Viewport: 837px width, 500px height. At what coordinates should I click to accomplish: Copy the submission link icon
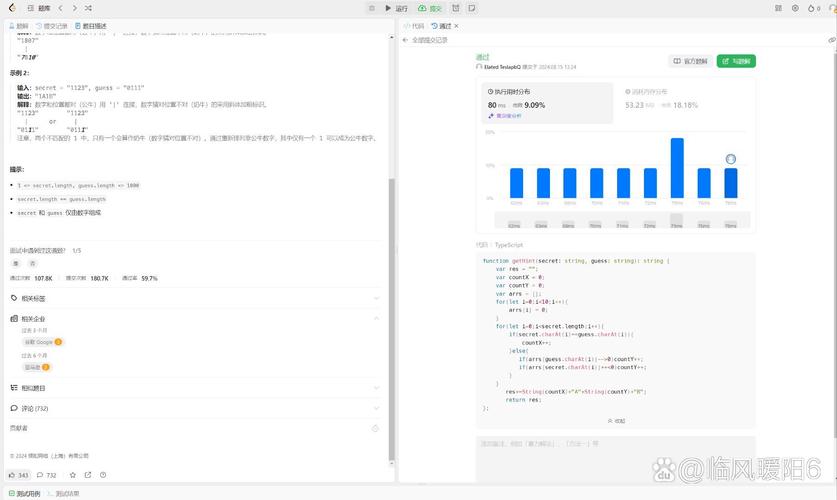click(832, 40)
